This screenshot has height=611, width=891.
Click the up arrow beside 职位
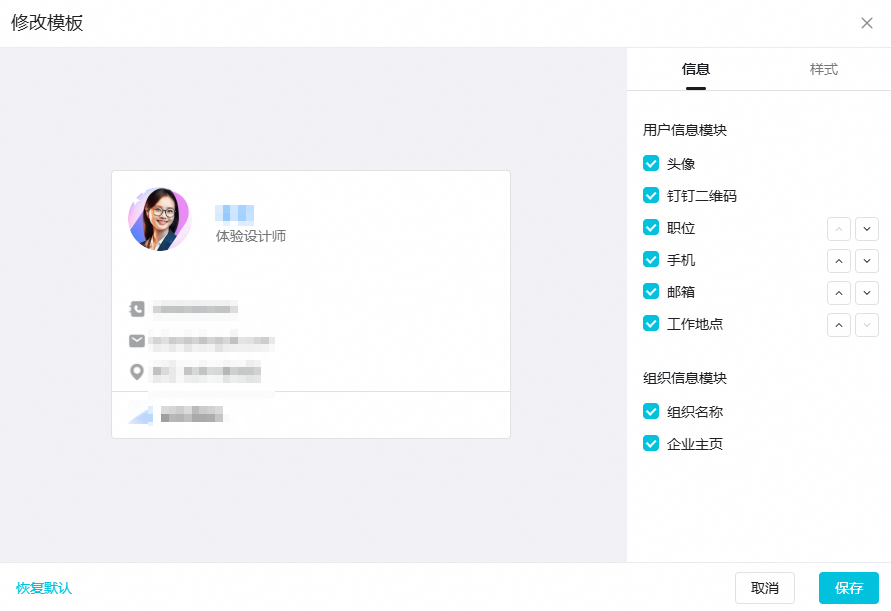[x=839, y=229]
